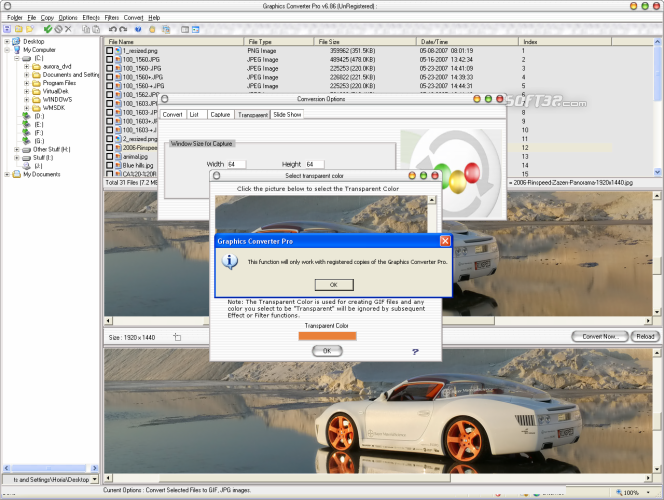
Task: Click OK in the Graphics Converter Pro message
Action: [334, 285]
